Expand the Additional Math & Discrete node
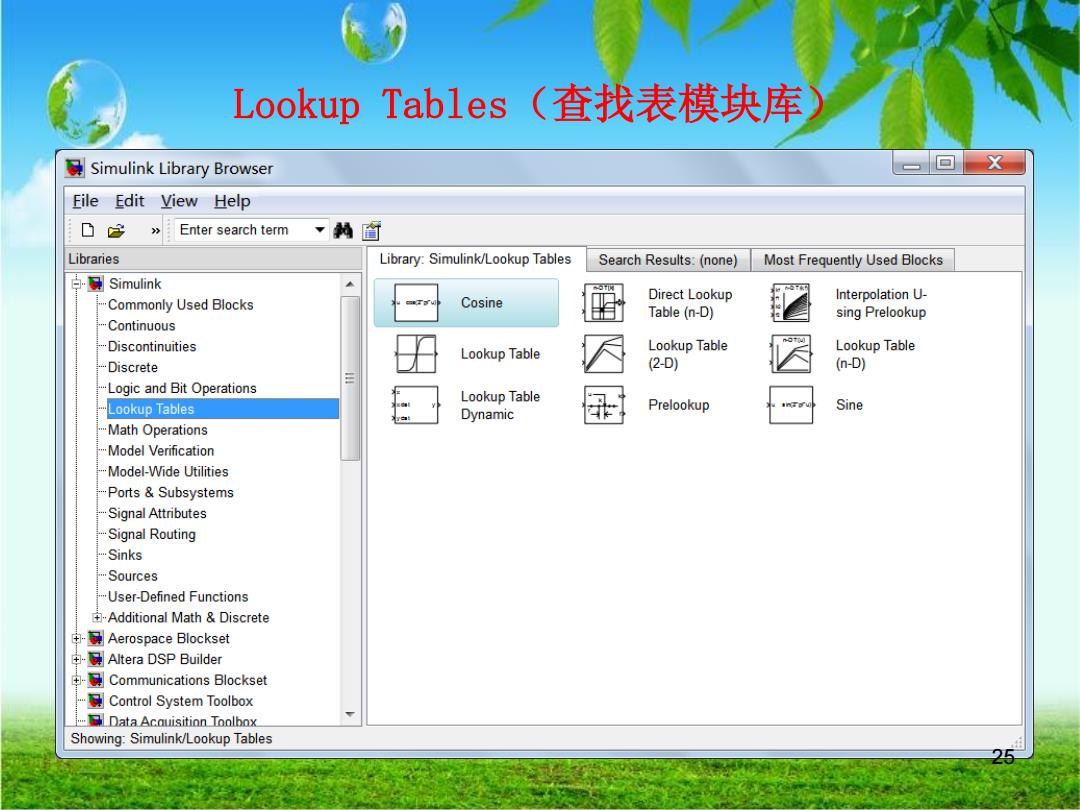 point(97,618)
